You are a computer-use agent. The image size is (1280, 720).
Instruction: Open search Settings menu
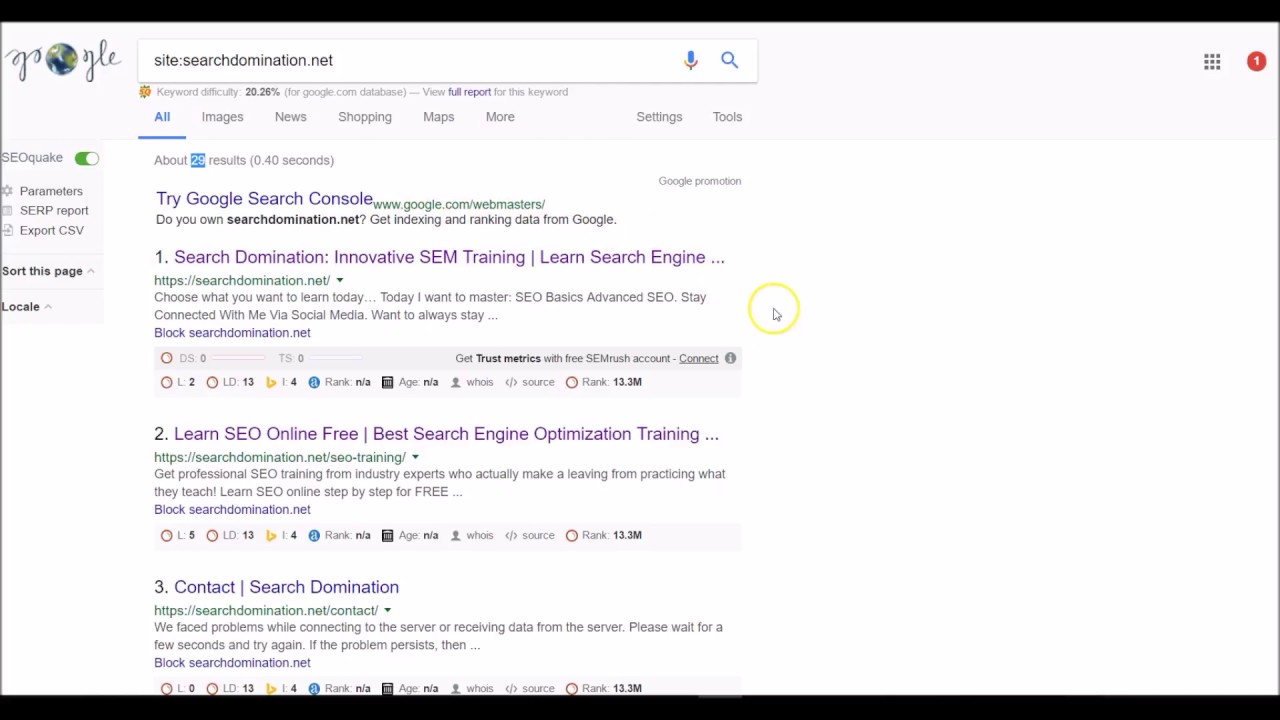coord(659,117)
